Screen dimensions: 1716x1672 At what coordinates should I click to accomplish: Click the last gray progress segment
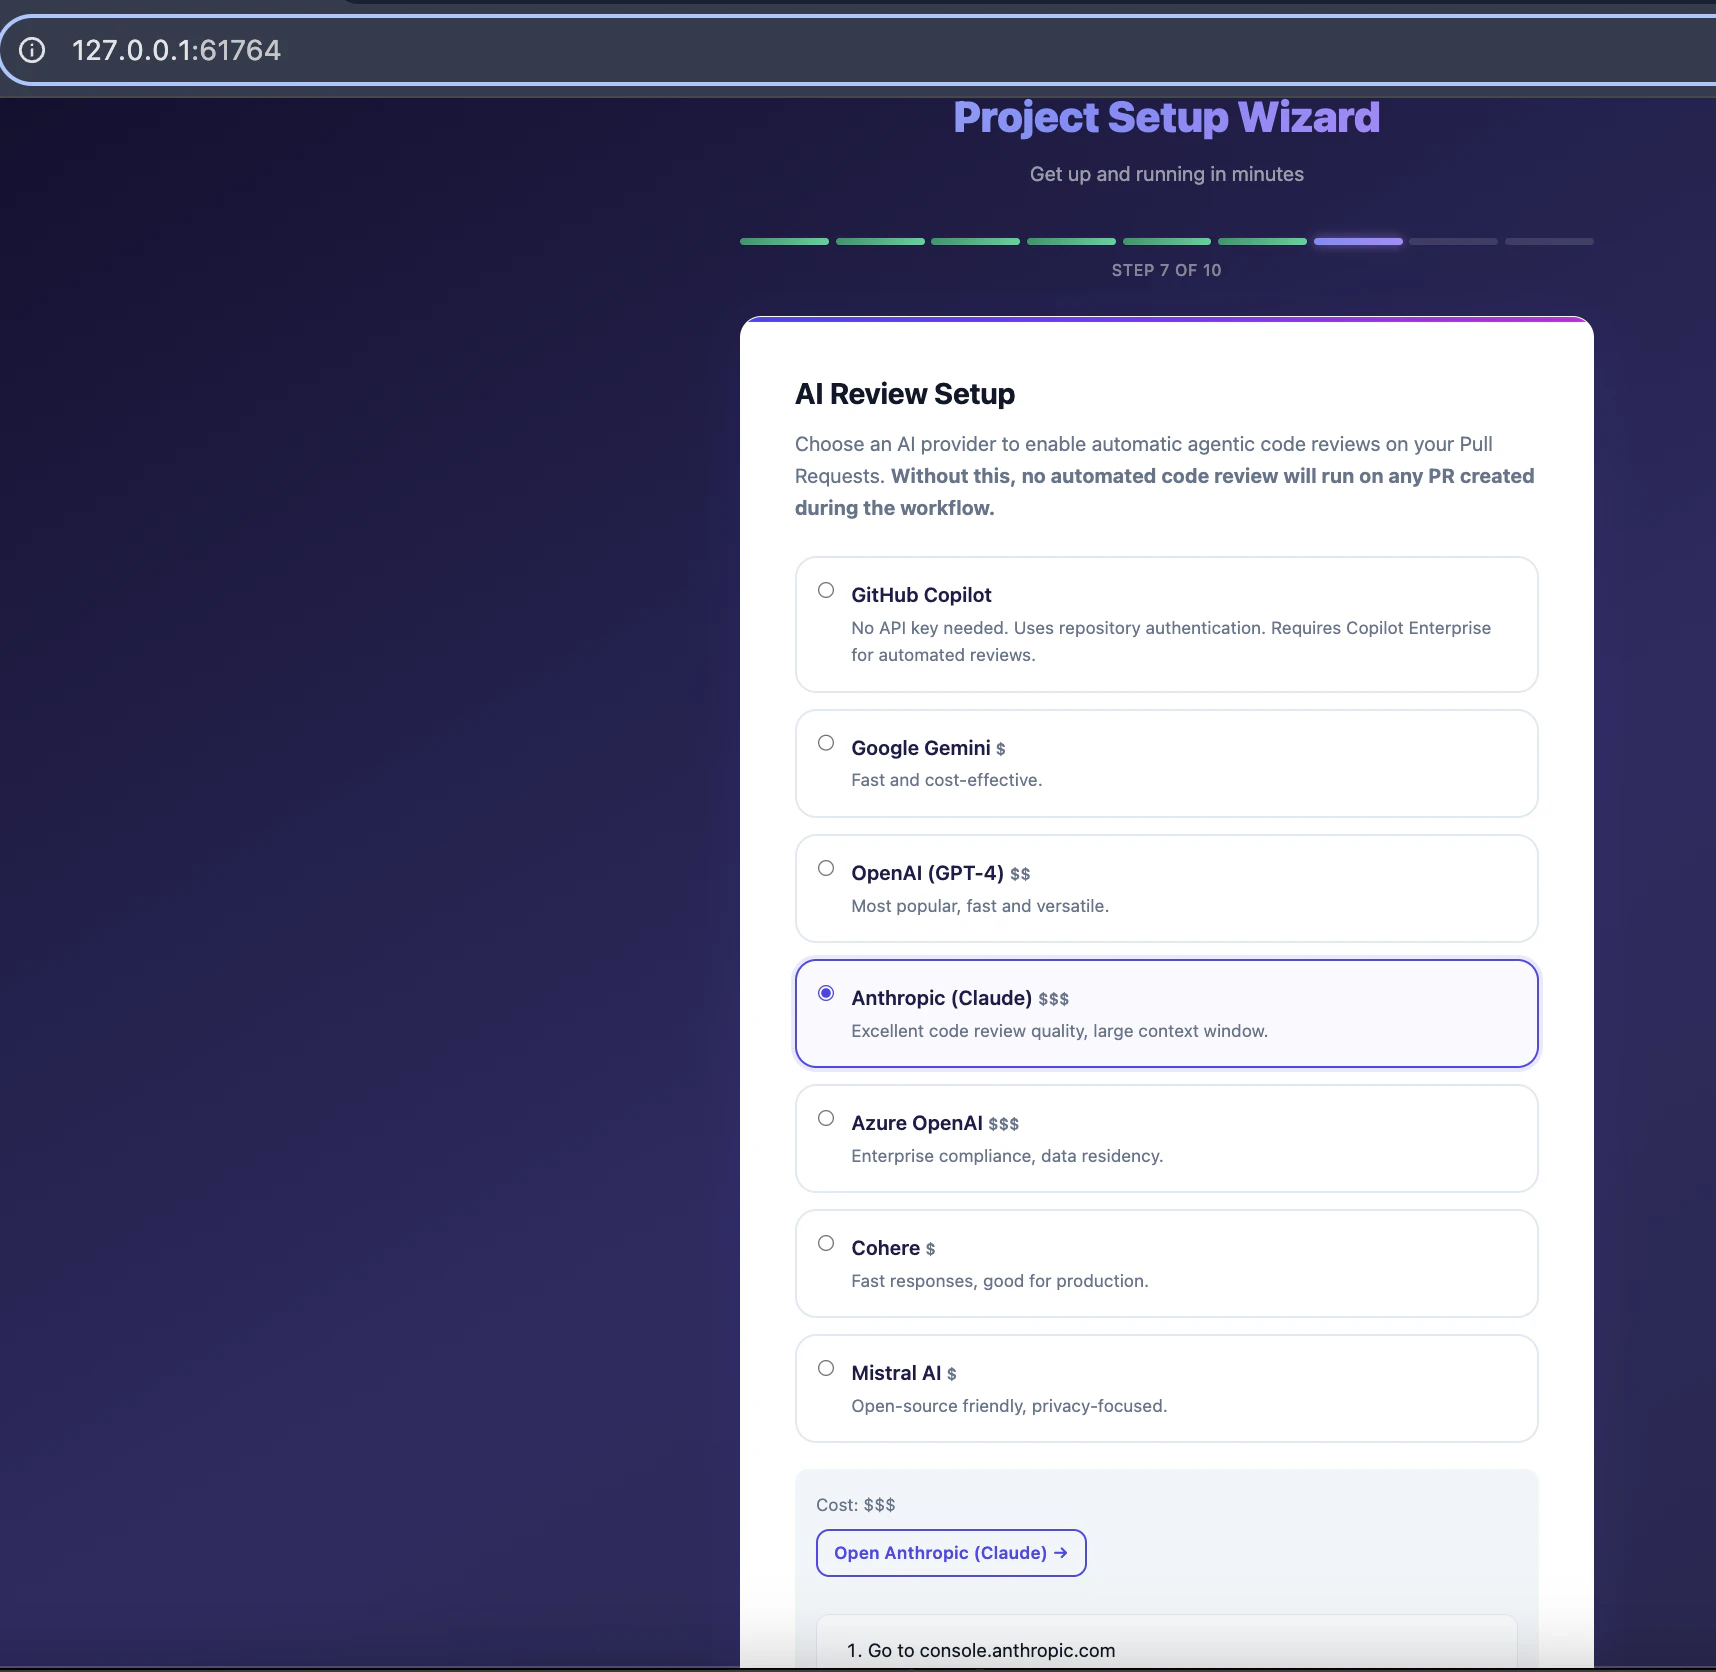pyautogui.click(x=1549, y=241)
